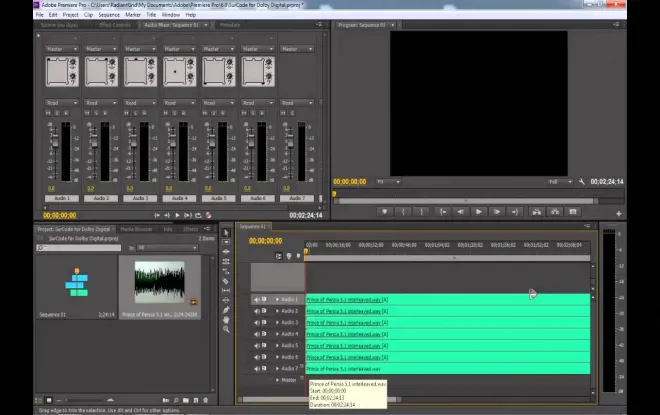The image size is (660, 415).
Task: Step forward one frame in Program Monitor
Action: pyautogui.click(x=497, y=212)
